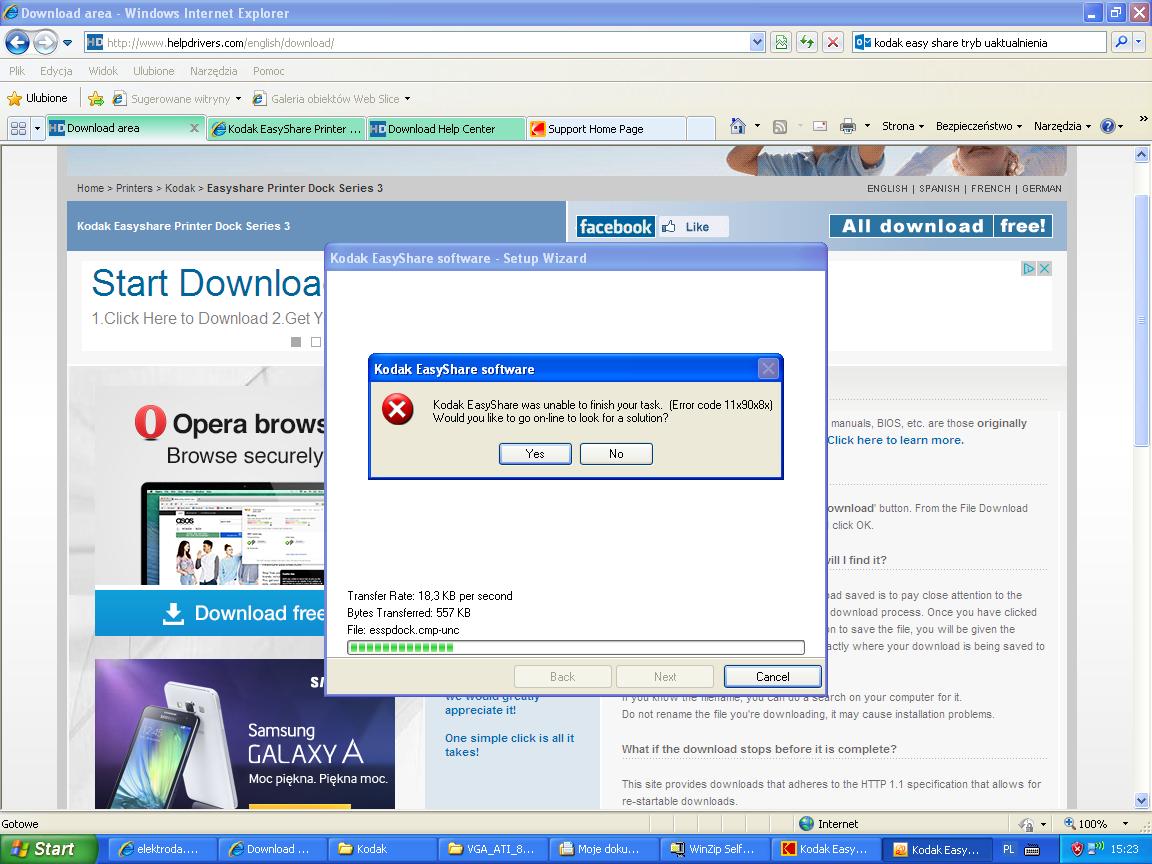Click the IE Back navigation arrow

(x=18, y=43)
